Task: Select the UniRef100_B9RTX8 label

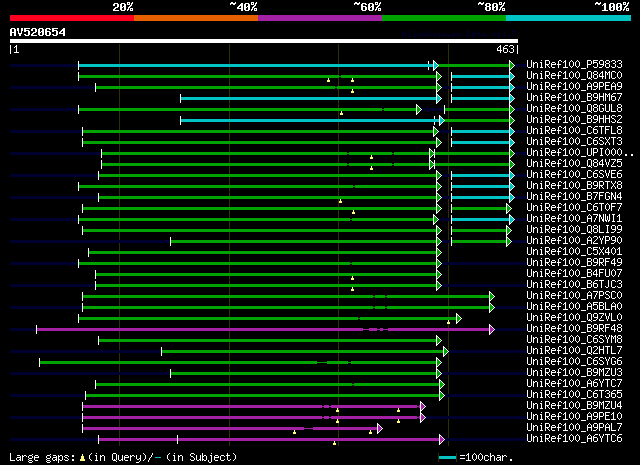Action: click(x=574, y=185)
